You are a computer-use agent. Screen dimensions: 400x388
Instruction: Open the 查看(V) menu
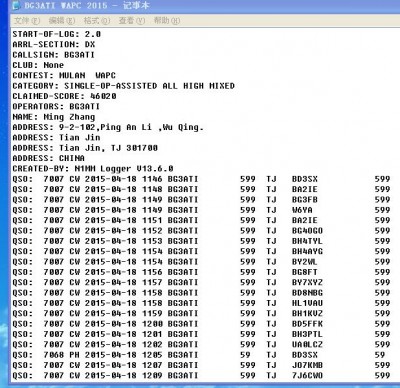(x=132, y=21)
